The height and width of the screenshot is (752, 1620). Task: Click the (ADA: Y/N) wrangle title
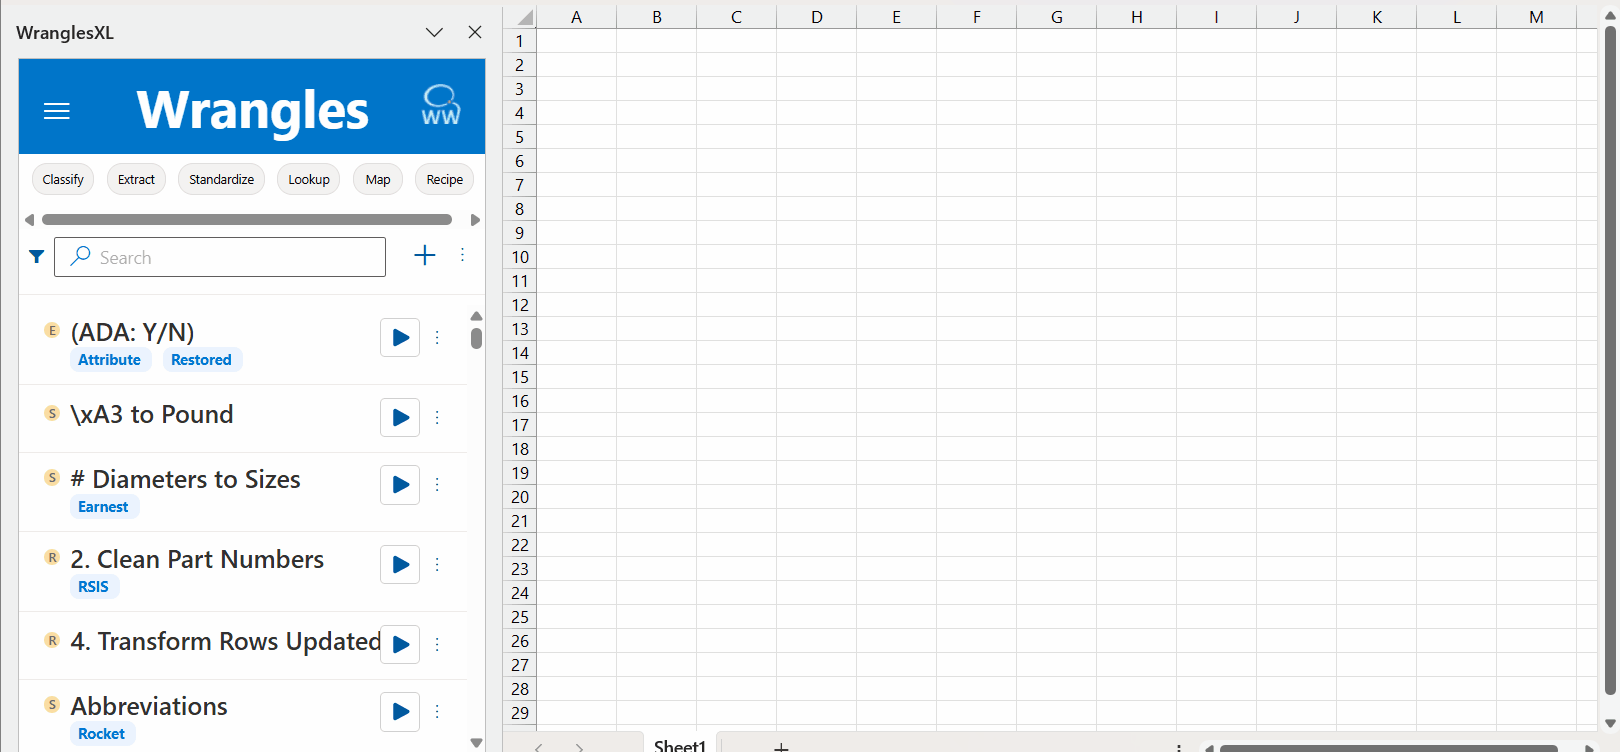[132, 332]
